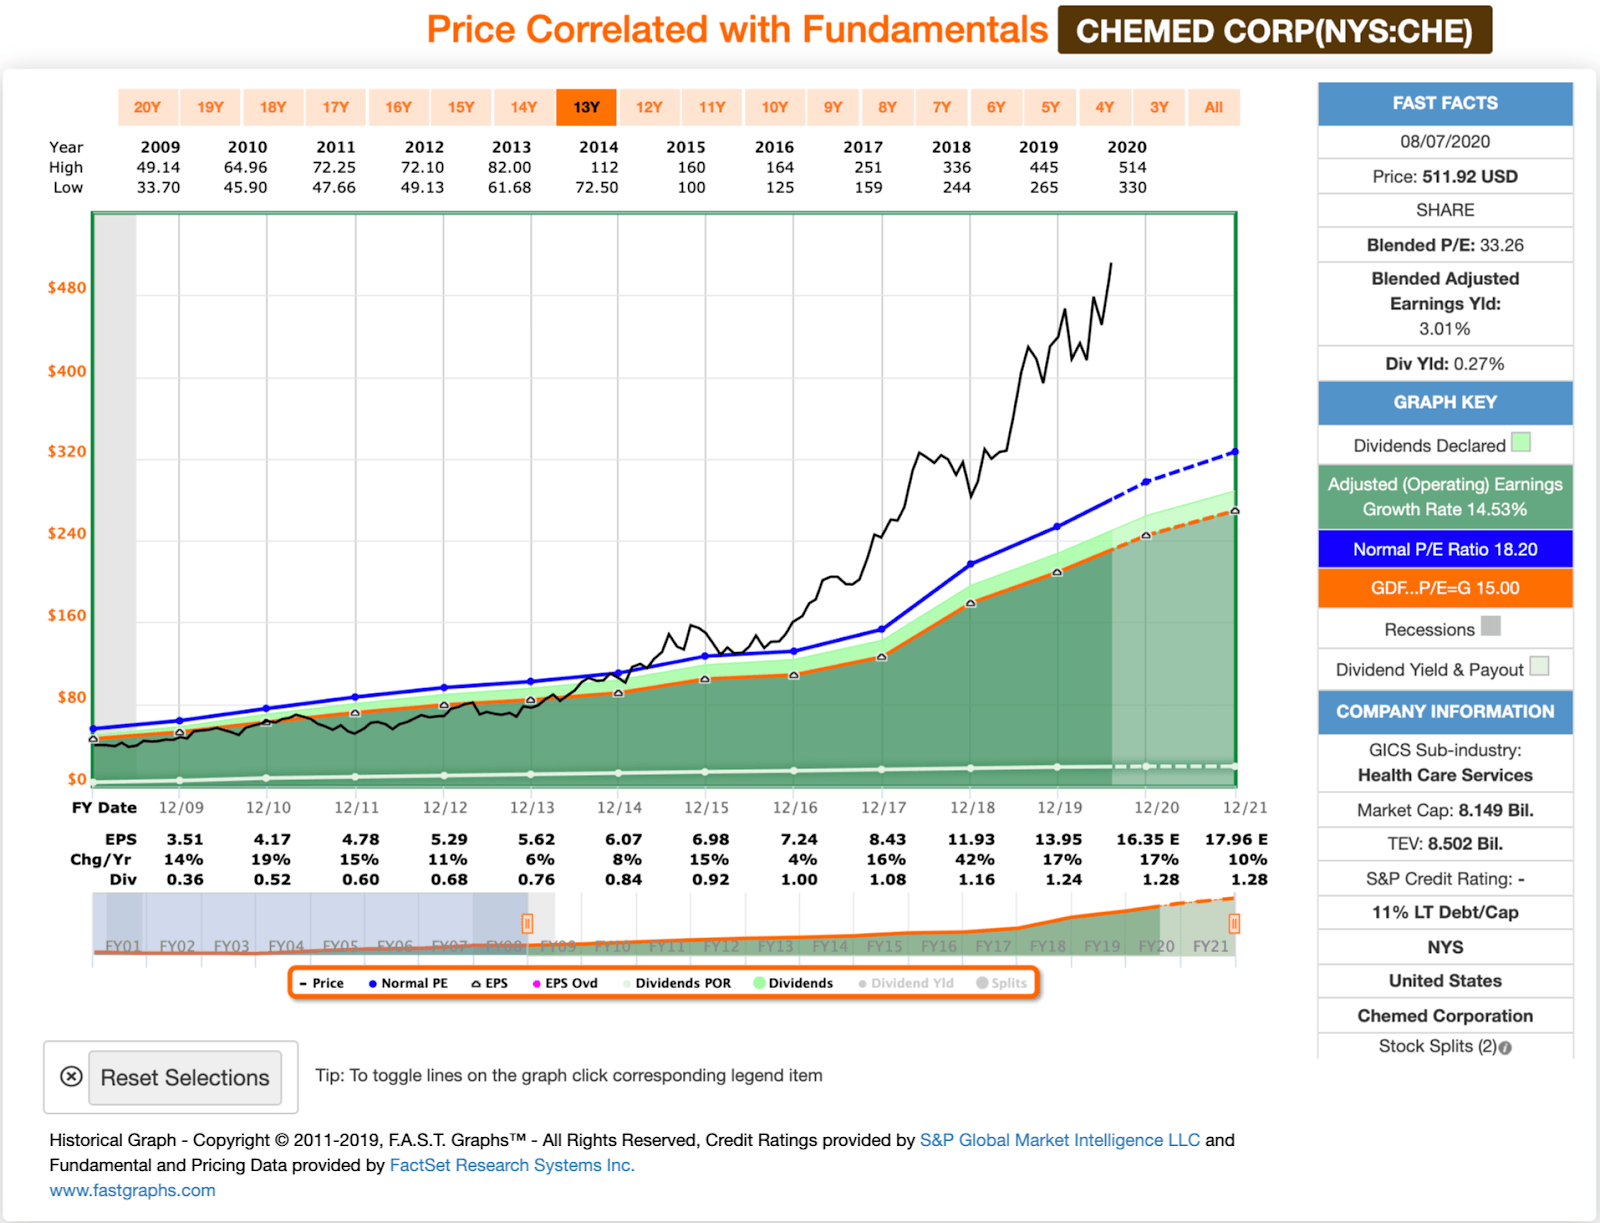The height and width of the screenshot is (1223, 1600).
Task: Switch to 16Y time range
Action: (399, 107)
